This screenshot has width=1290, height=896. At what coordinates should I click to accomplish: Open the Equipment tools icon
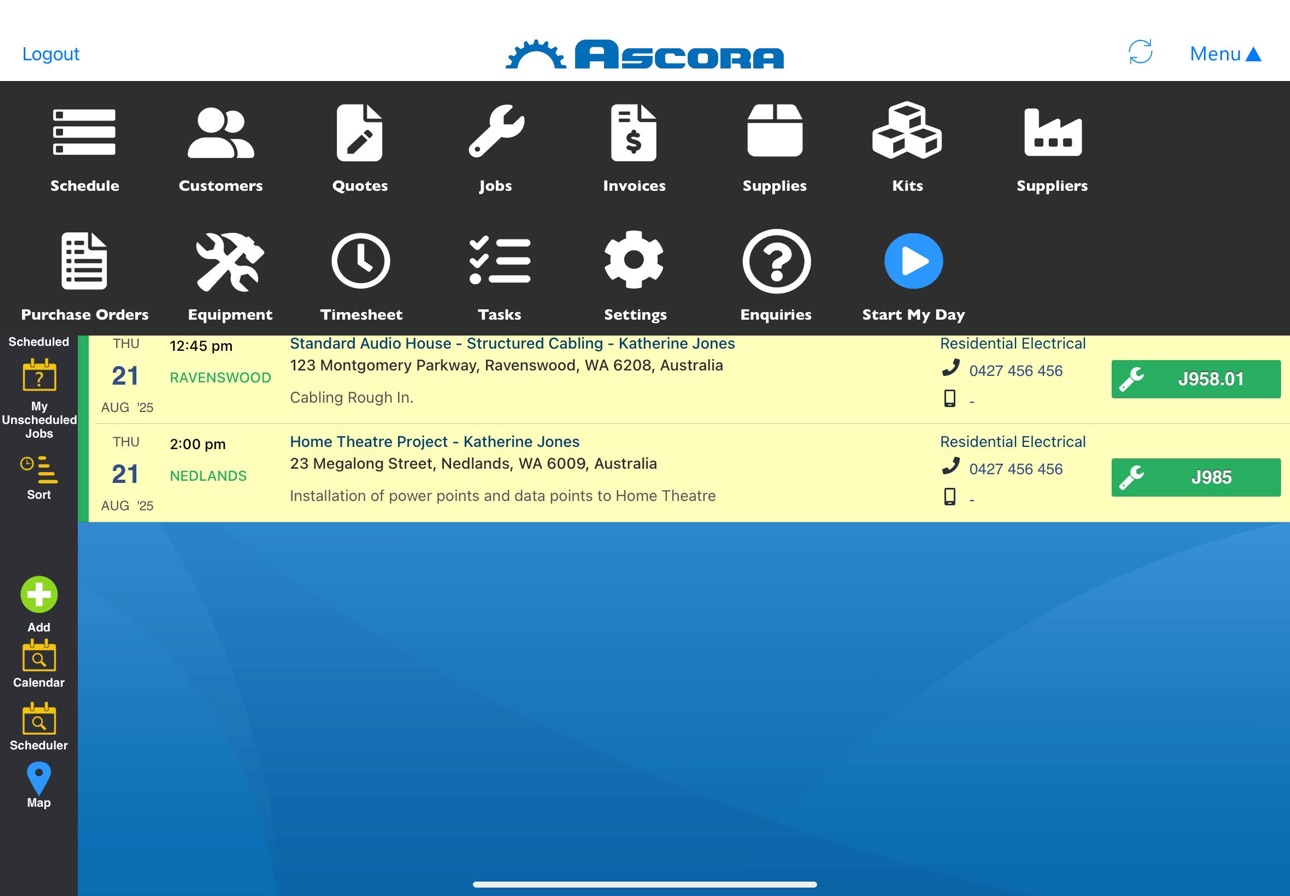click(x=230, y=262)
